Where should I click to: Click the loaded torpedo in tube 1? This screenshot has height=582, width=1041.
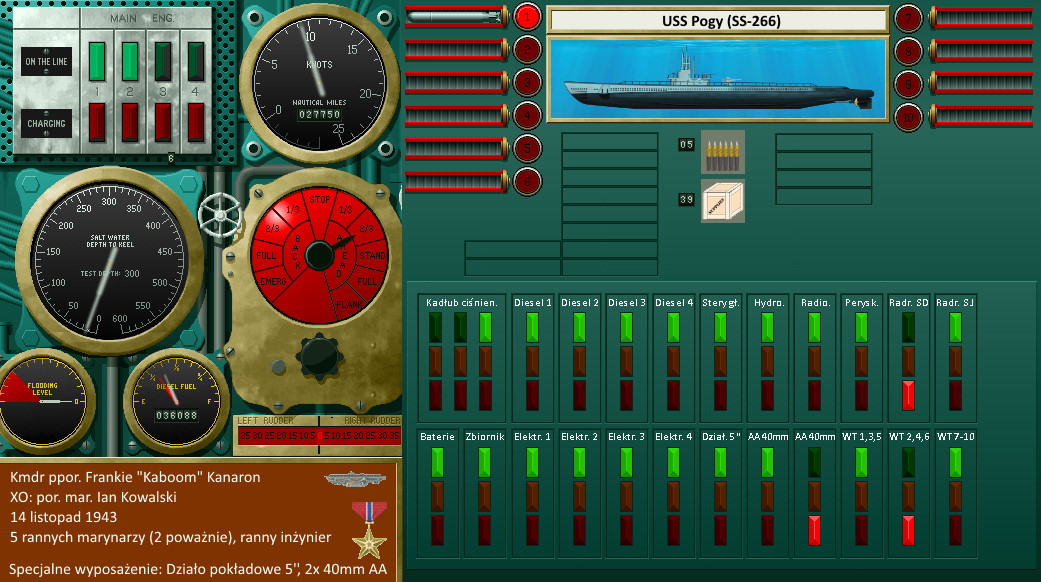point(455,17)
